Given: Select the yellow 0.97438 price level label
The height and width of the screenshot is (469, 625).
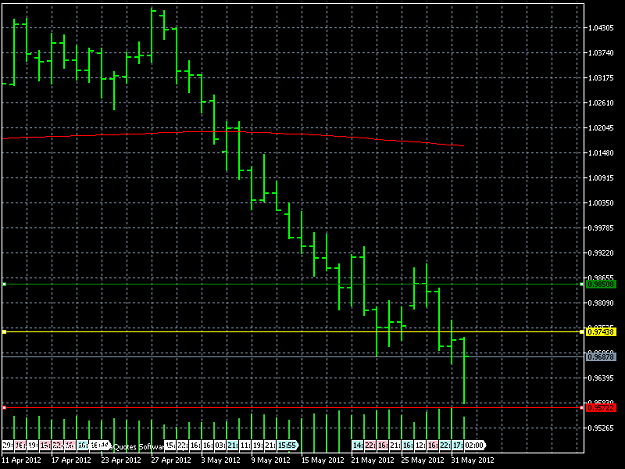Looking at the screenshot, I should [601, 332].
